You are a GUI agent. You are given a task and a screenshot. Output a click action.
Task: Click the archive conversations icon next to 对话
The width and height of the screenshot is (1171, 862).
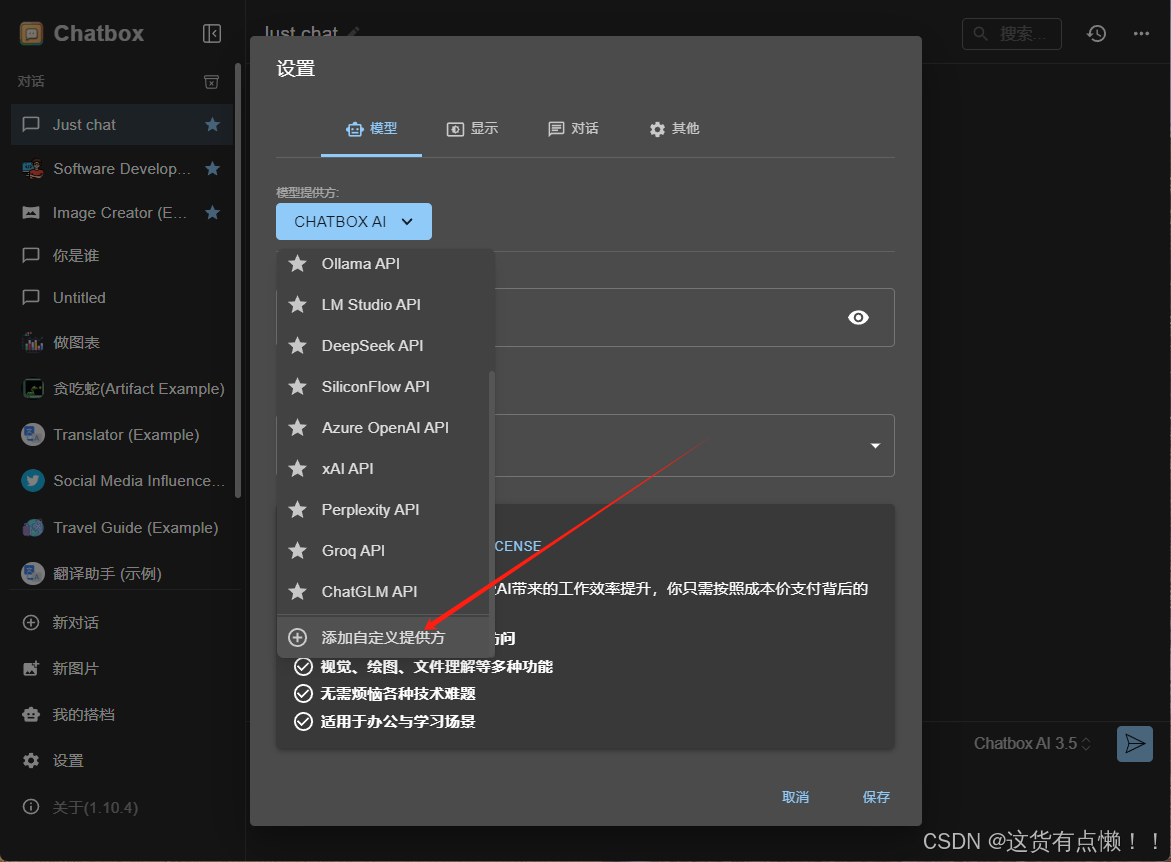212,81
